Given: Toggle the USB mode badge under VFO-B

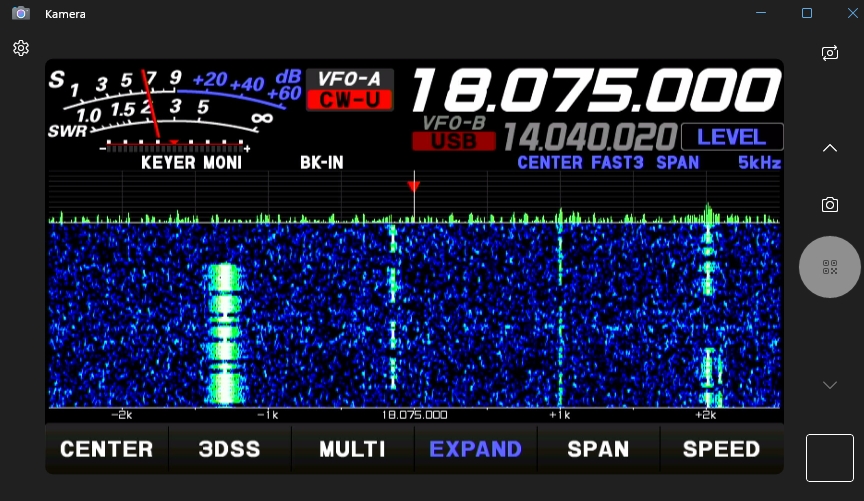Looking at the screenshot, I should tap(453, 141).
